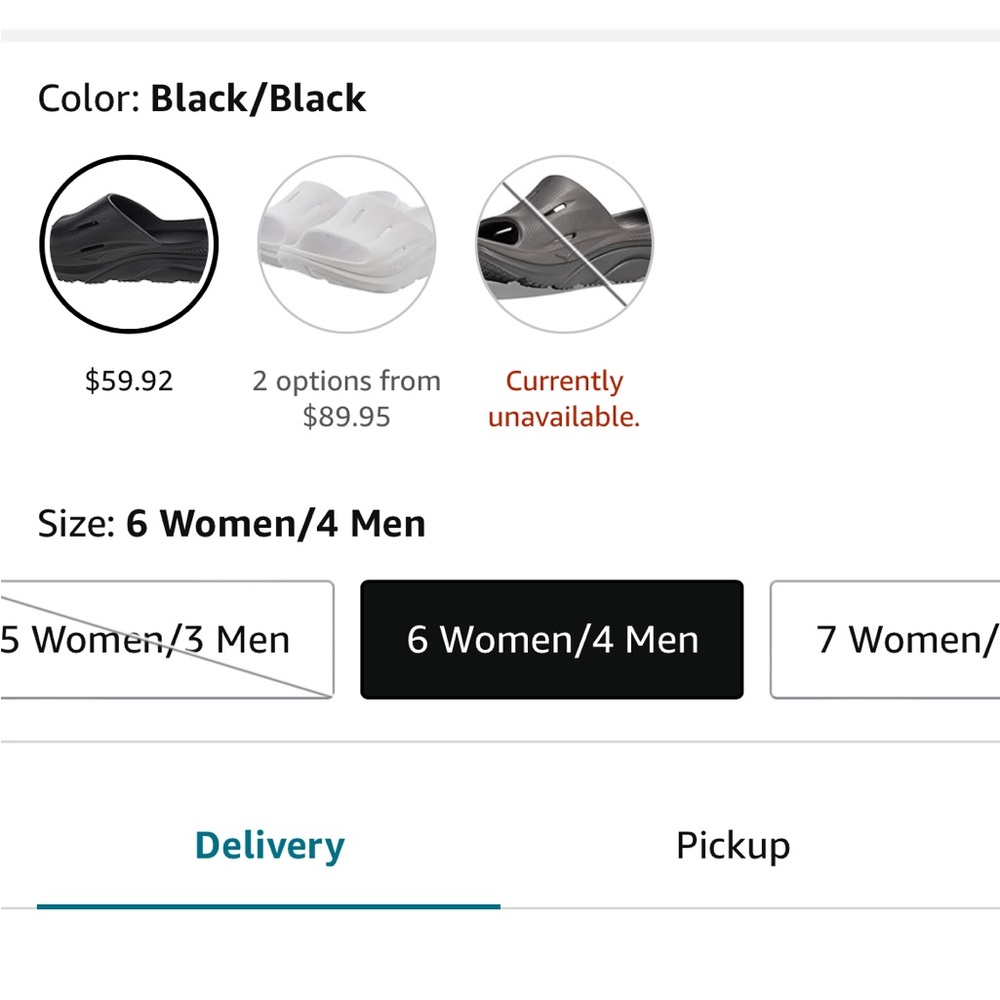1000x1000 pixels.
Task: Click the word 'Size:' label
Action: coord(78,524)
